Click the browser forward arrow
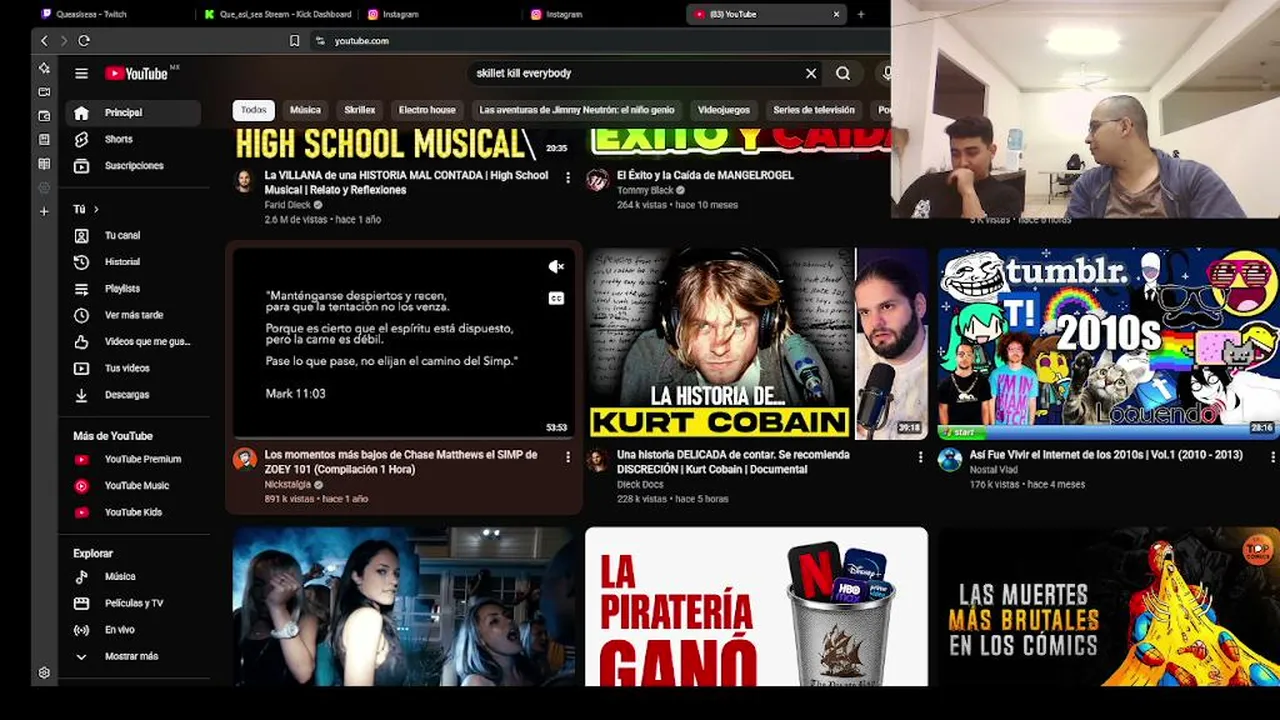 click(x=64, y=41)
